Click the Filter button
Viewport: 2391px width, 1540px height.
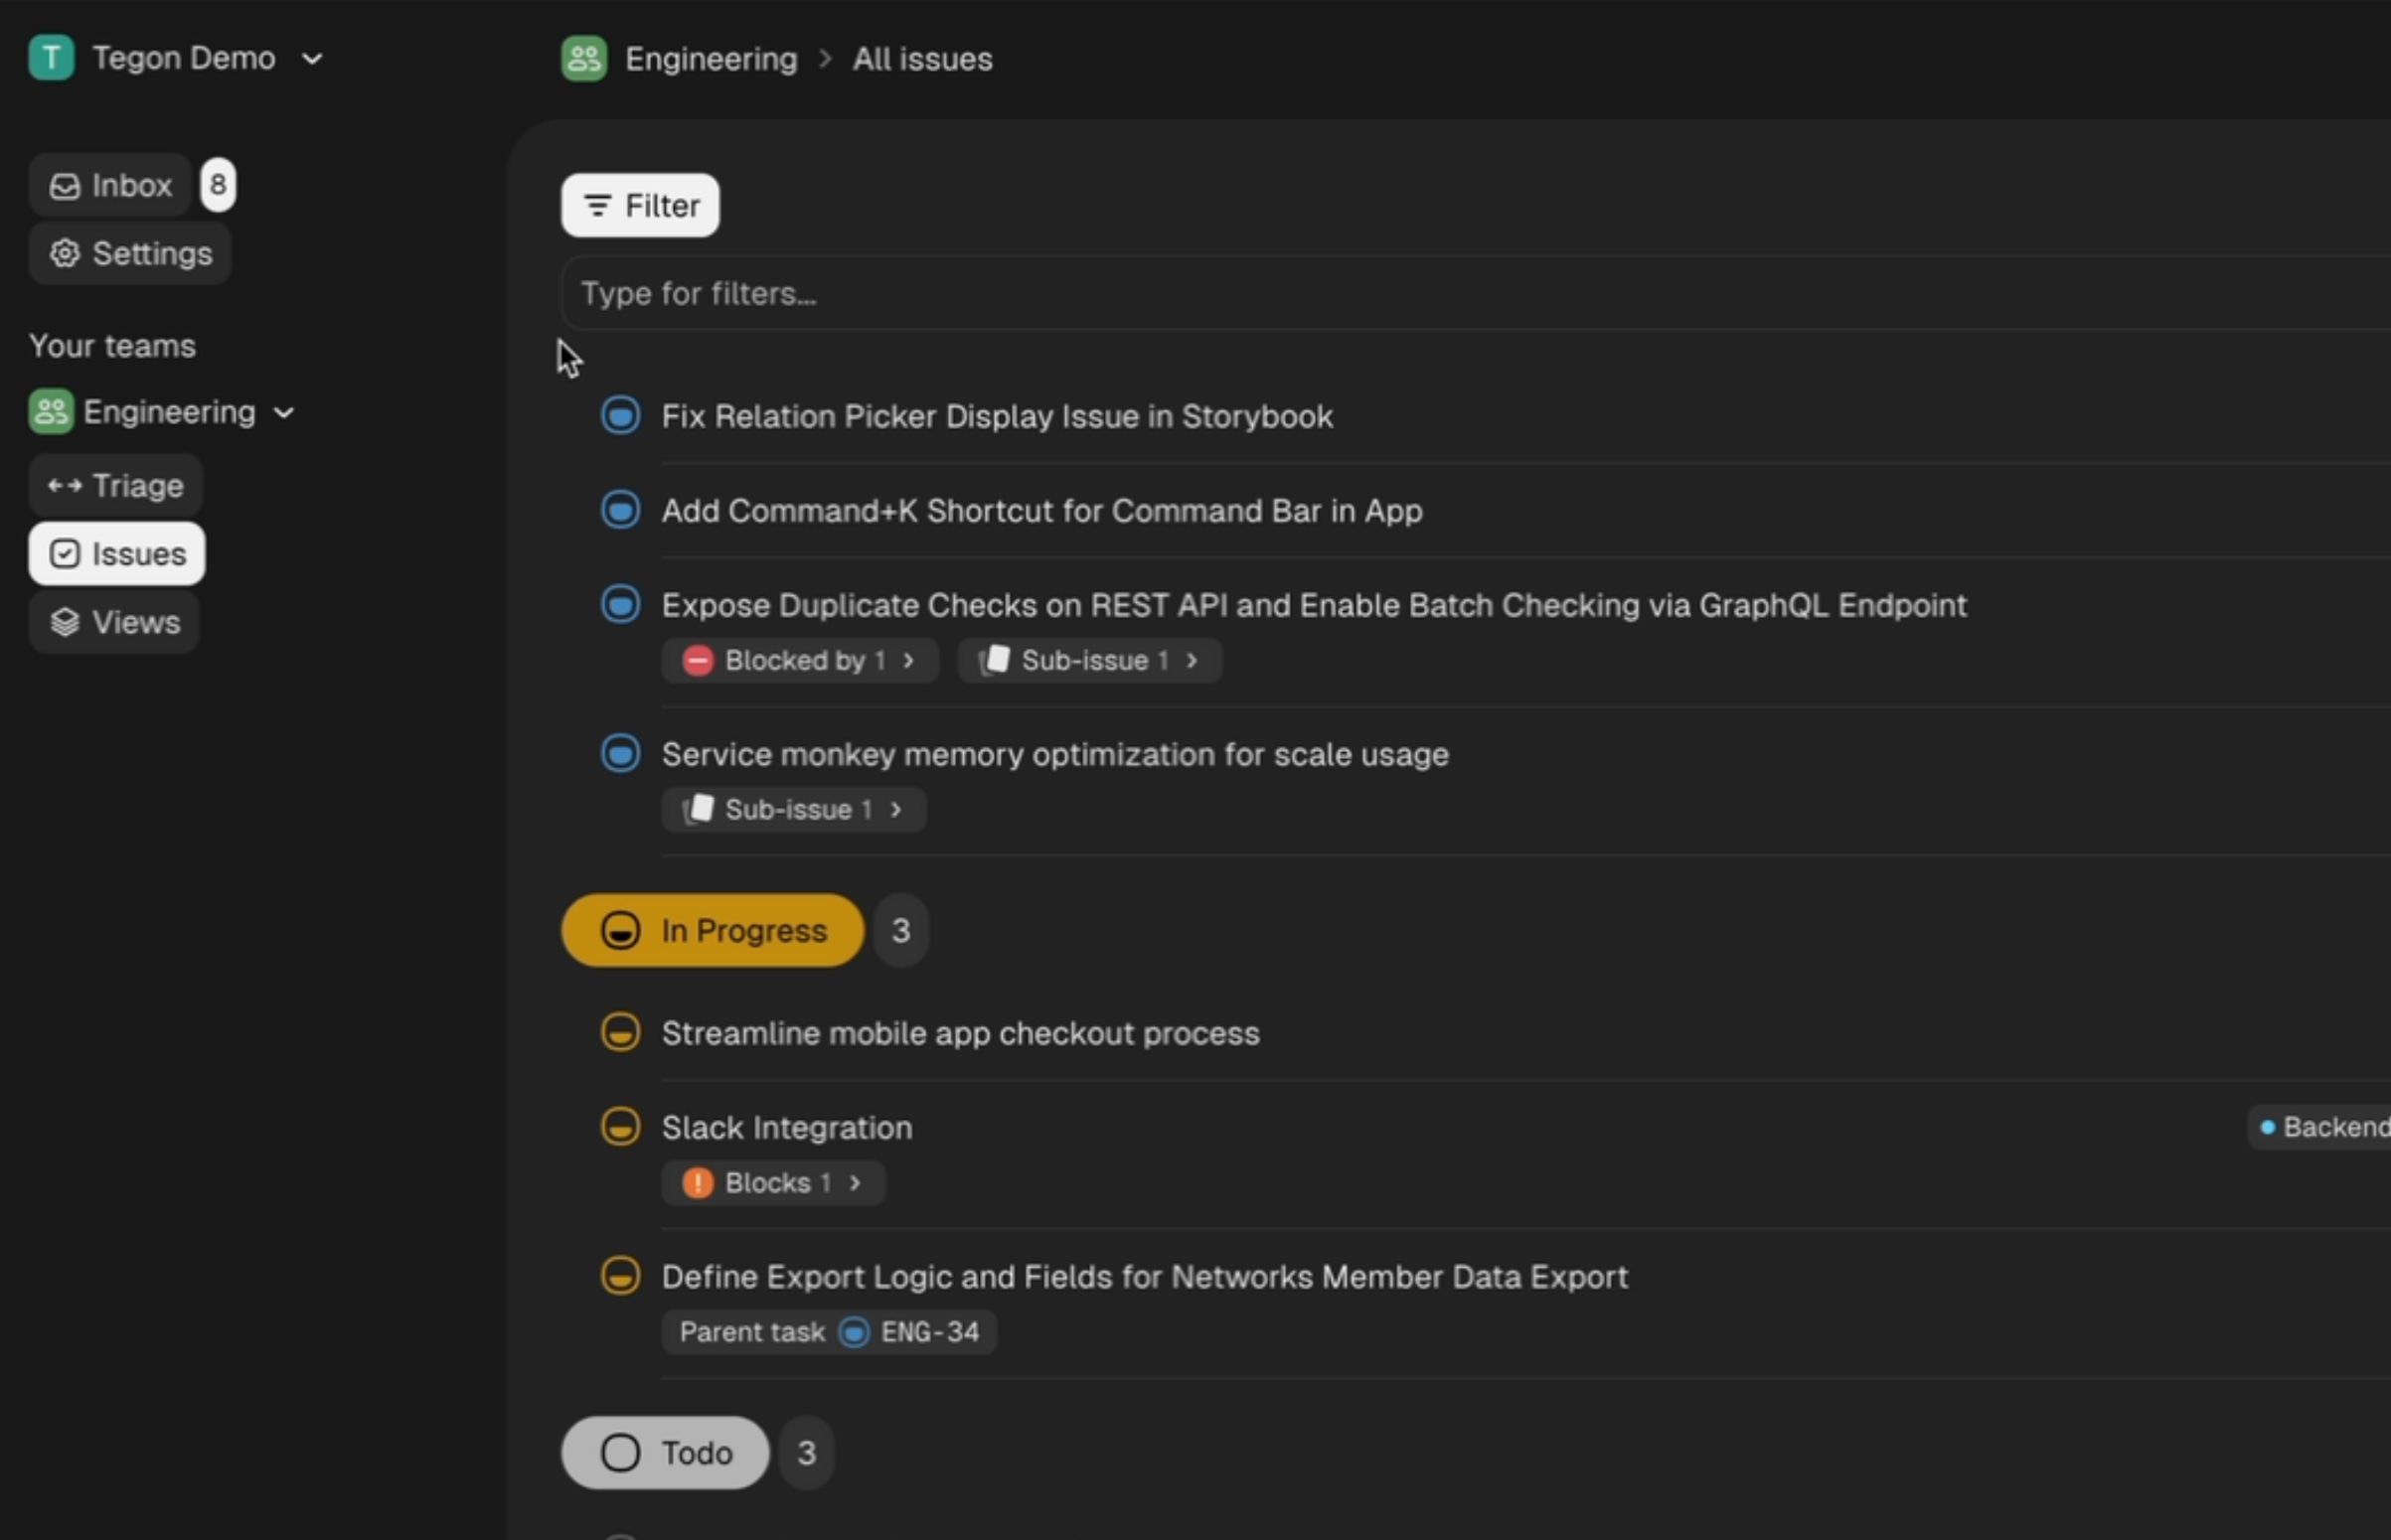[x=640, y=206]
